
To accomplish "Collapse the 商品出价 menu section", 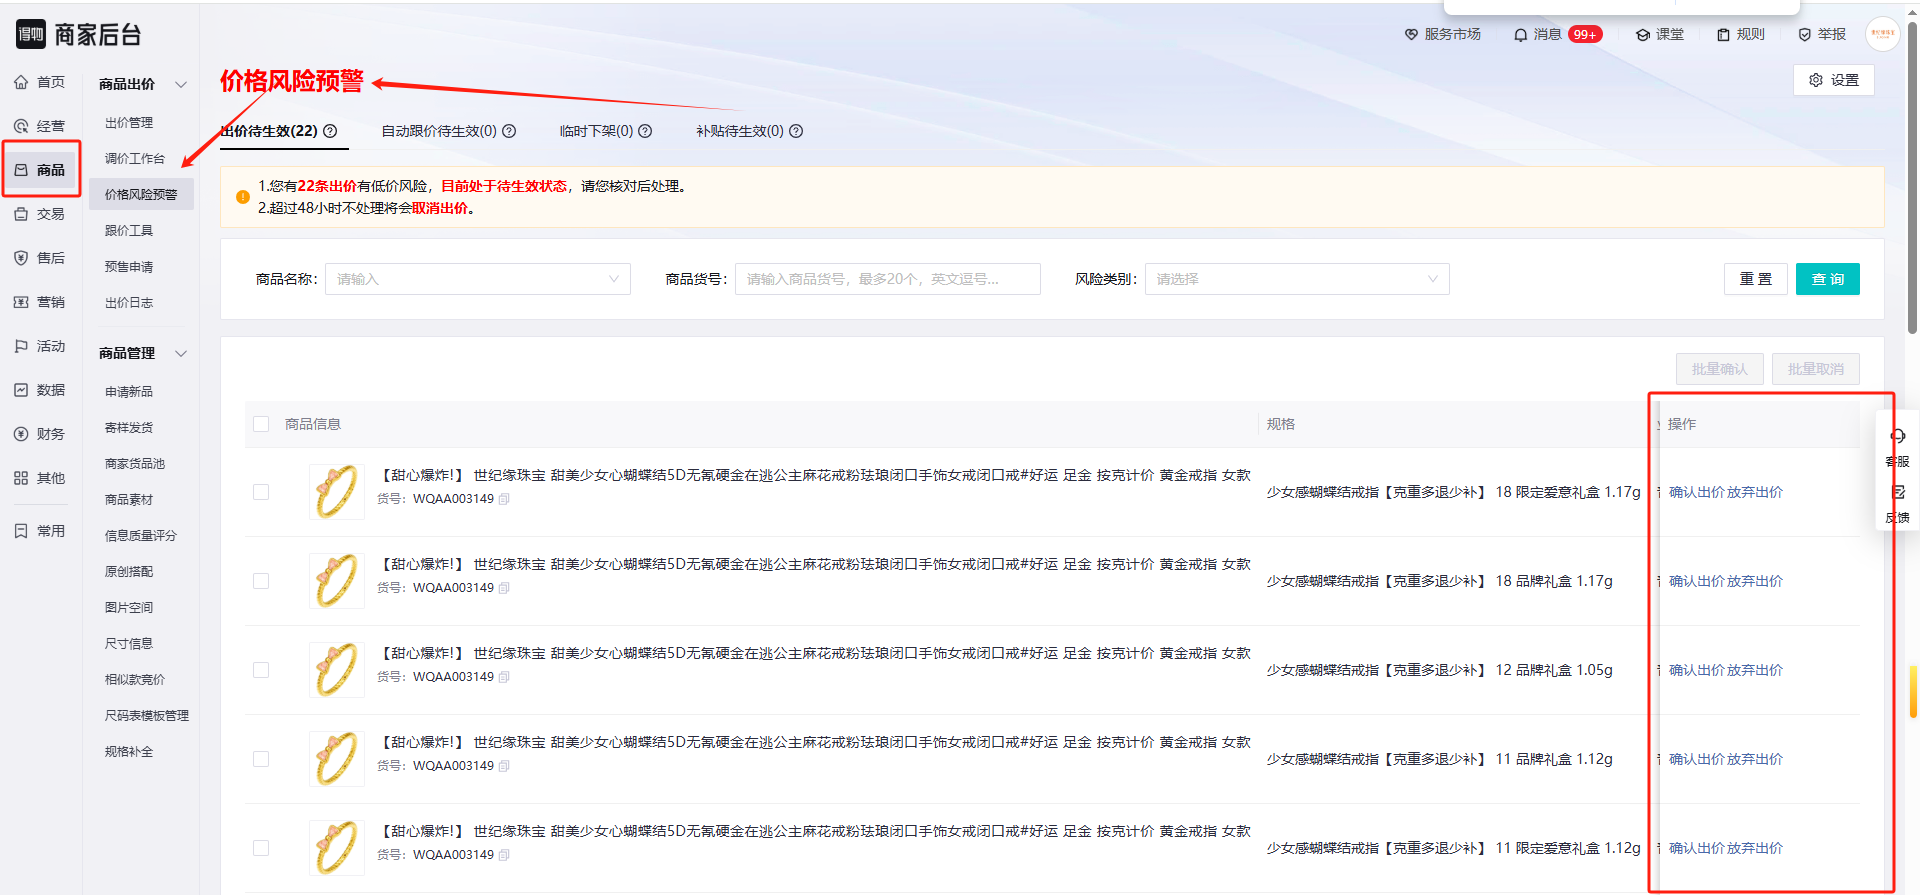I will (181, 85).
